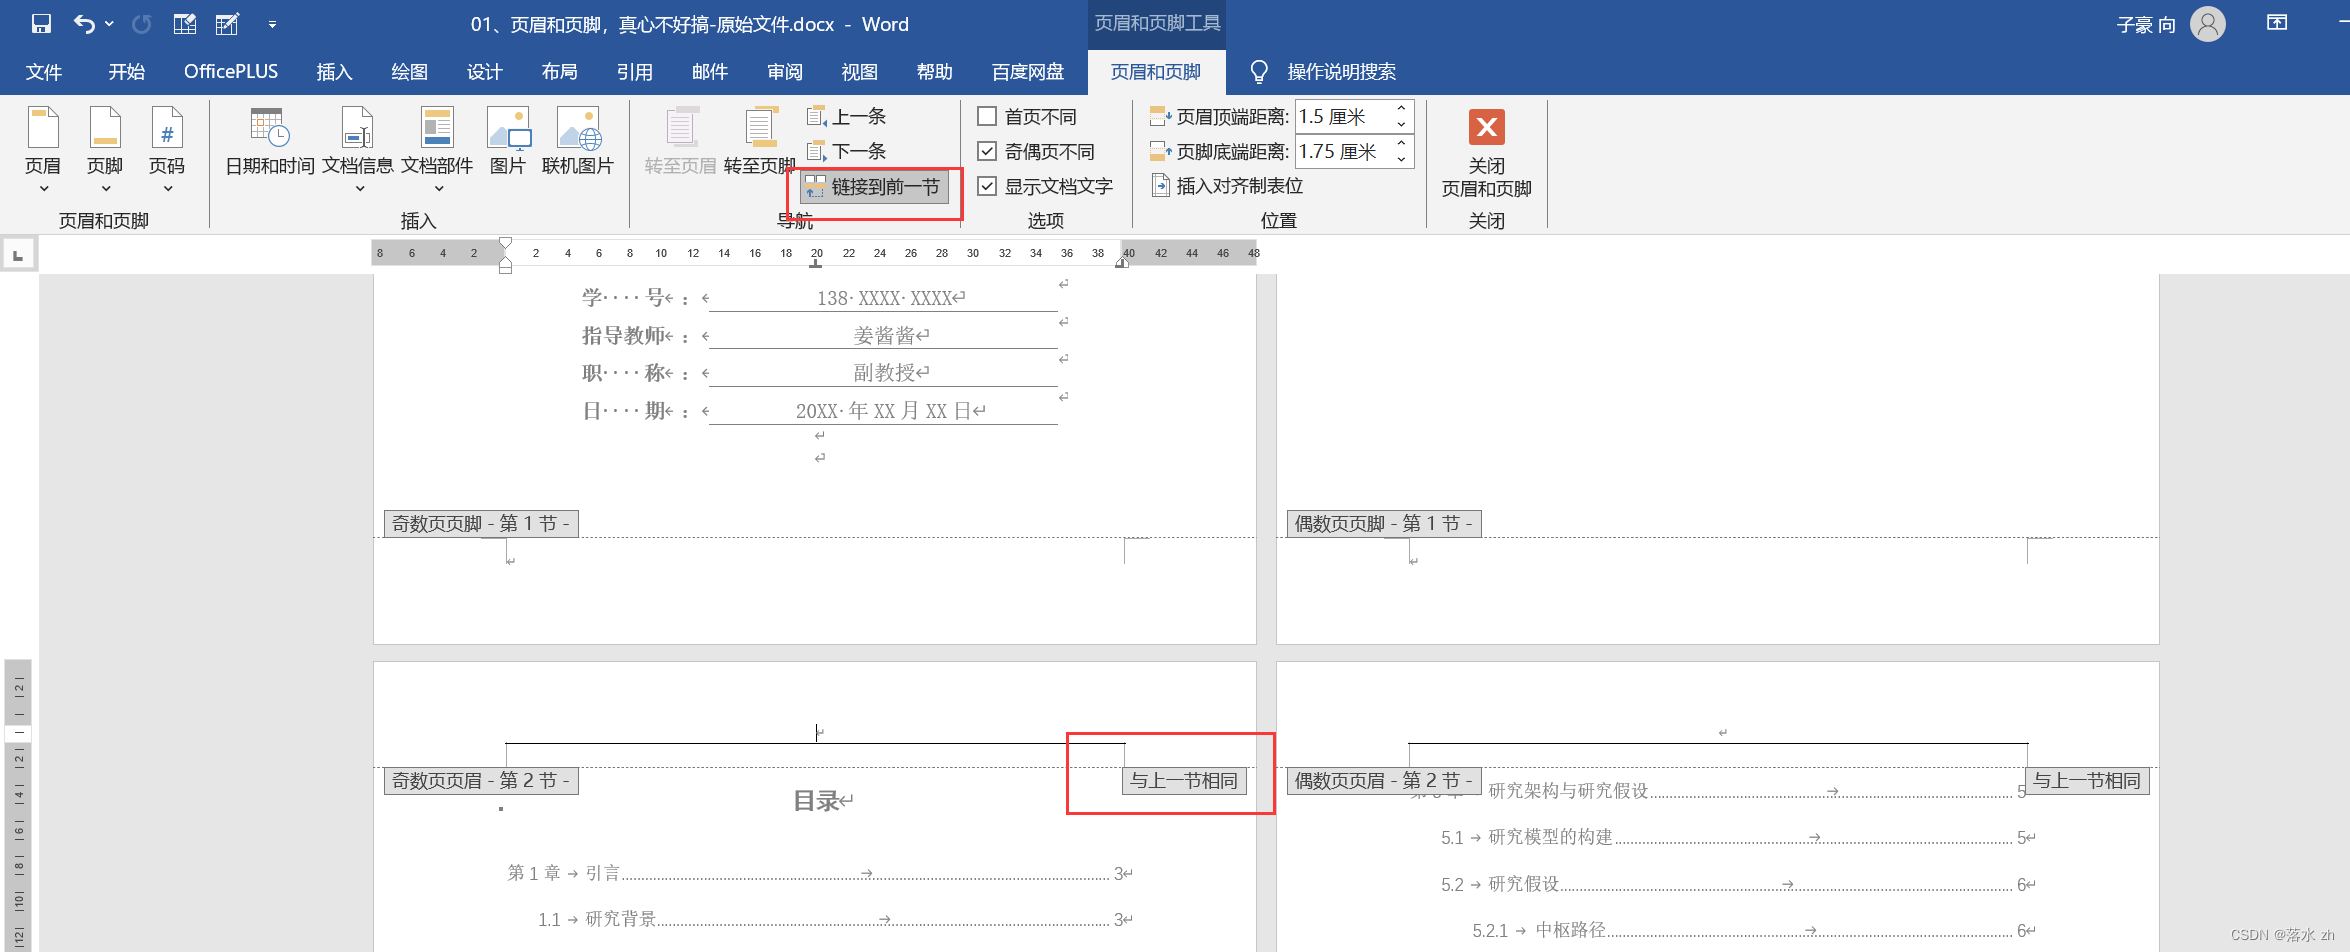The height and width of the screenshot is (952, 2350).
Task: Click the 页脚 footer icon
Action: point(105,128)
